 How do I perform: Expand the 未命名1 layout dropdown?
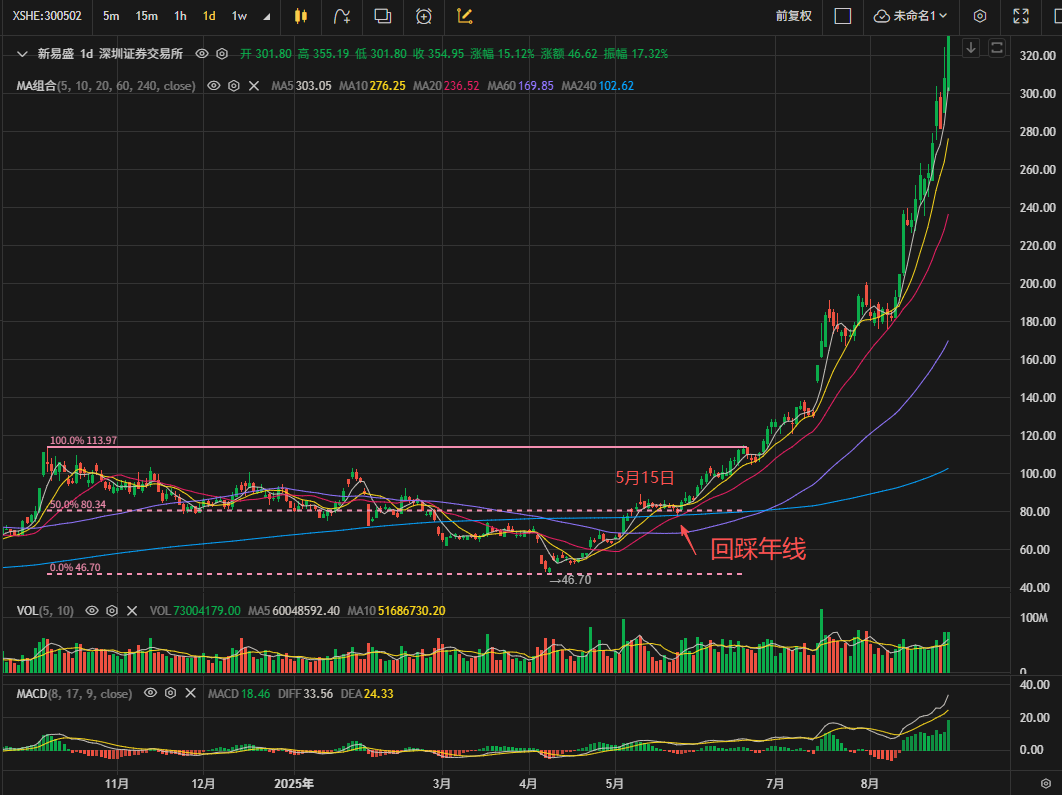click(910, 16)
